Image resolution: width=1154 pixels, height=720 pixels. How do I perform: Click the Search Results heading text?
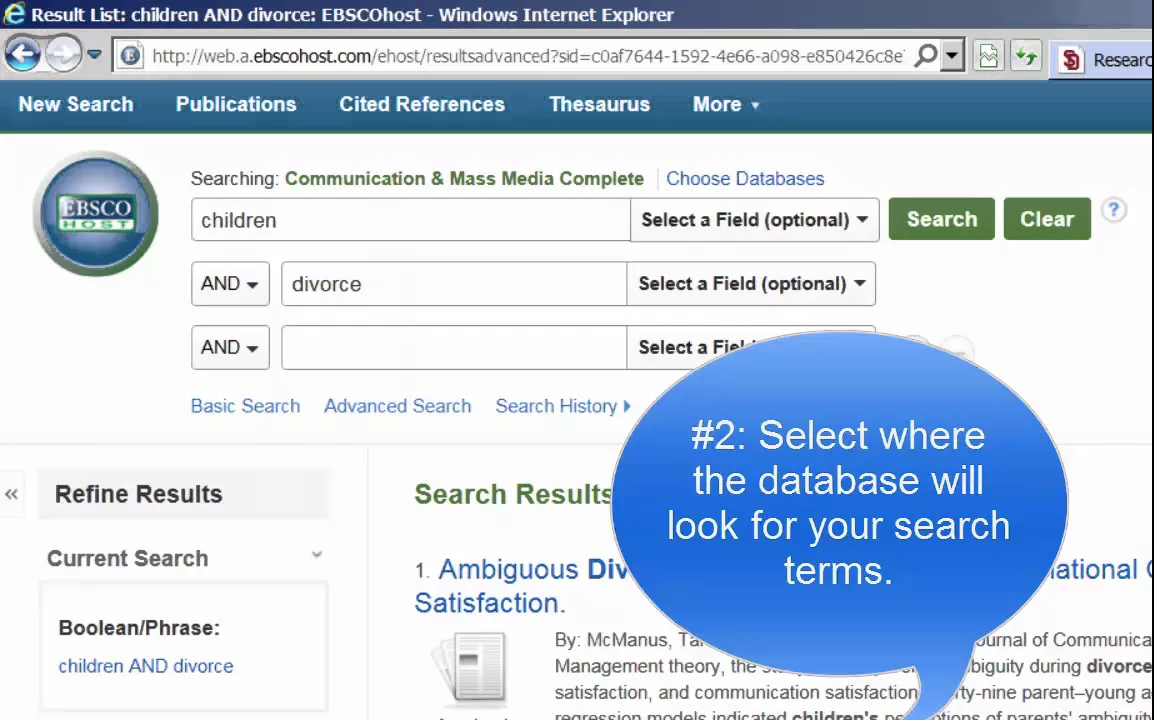click(x=514, y=494)
